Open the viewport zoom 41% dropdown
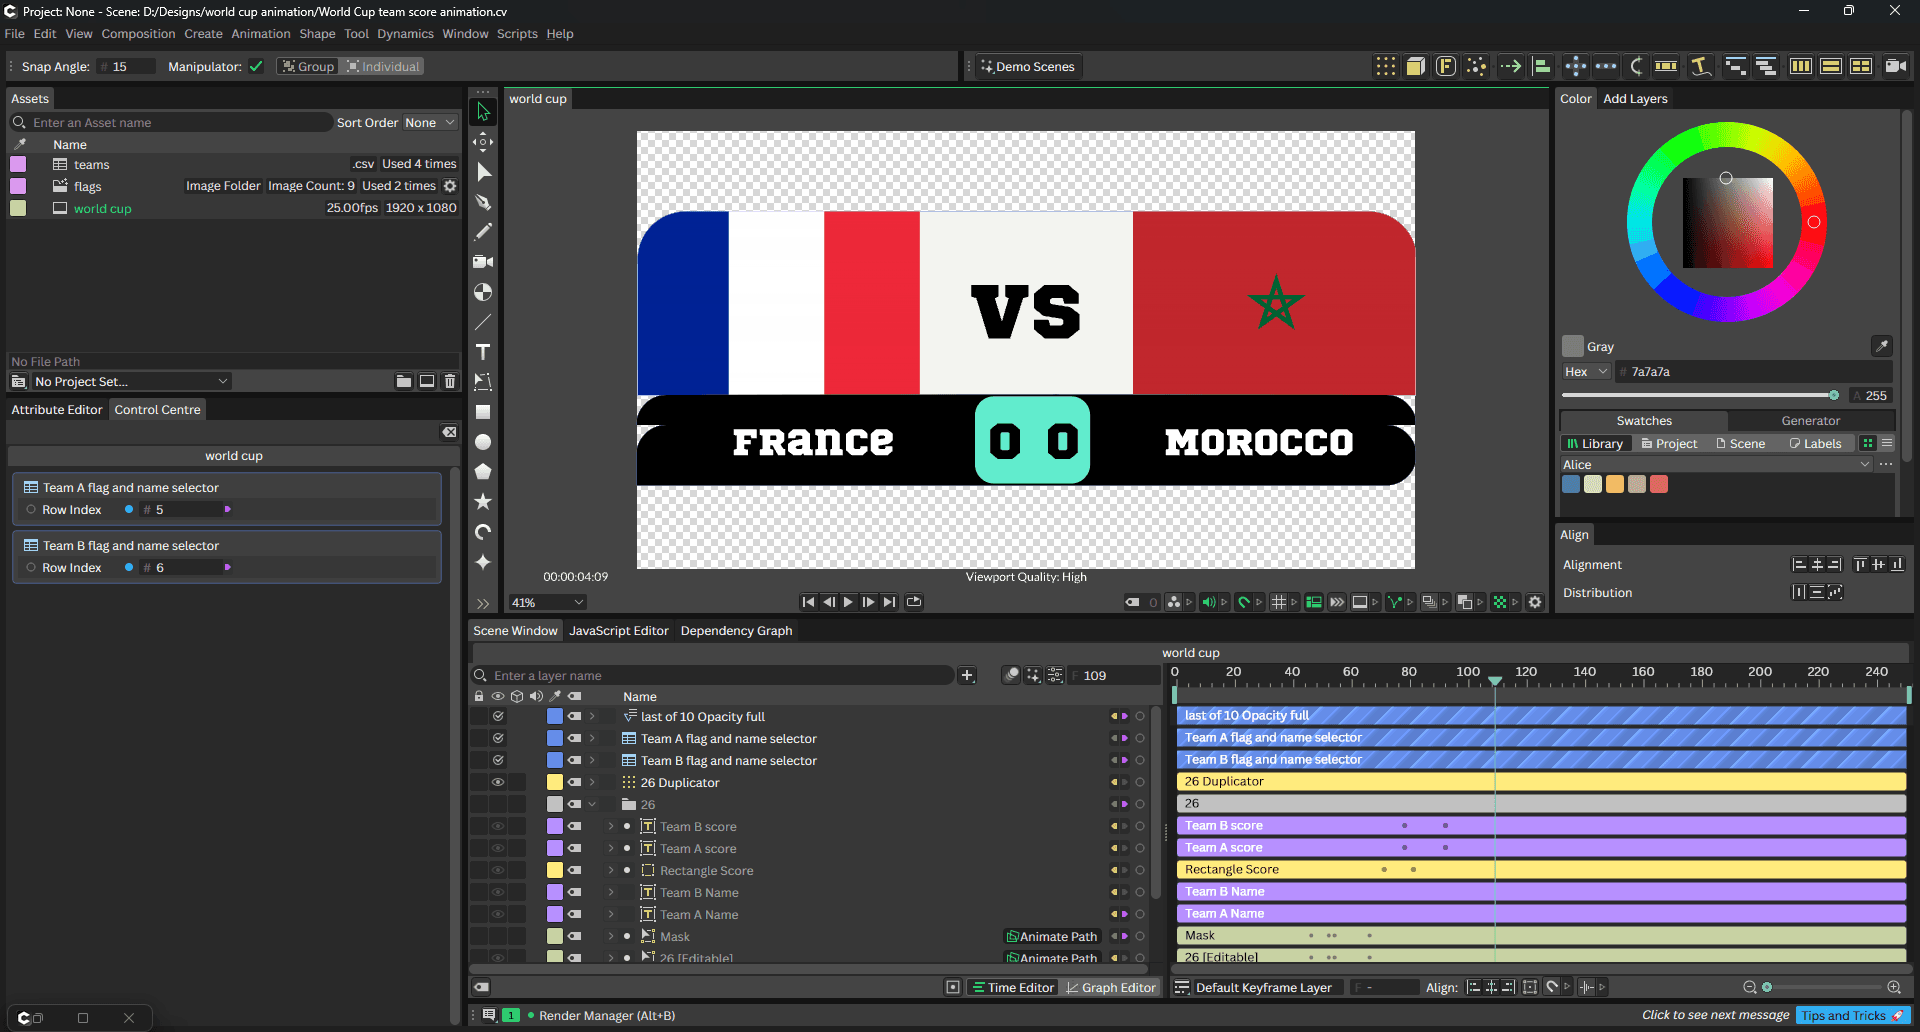The height and width of the screenshot is (1032, 1920). tap(547, 602)
